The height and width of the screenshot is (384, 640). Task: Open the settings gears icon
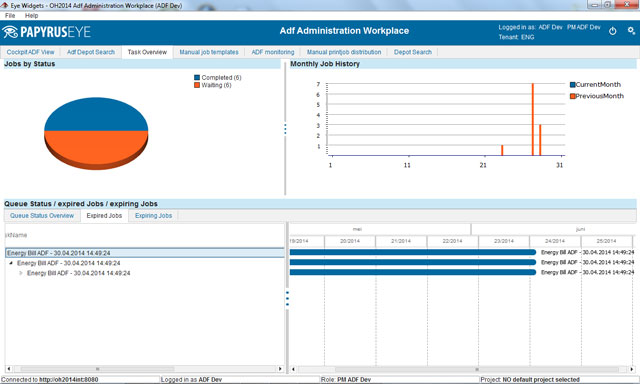click(631, 31)
